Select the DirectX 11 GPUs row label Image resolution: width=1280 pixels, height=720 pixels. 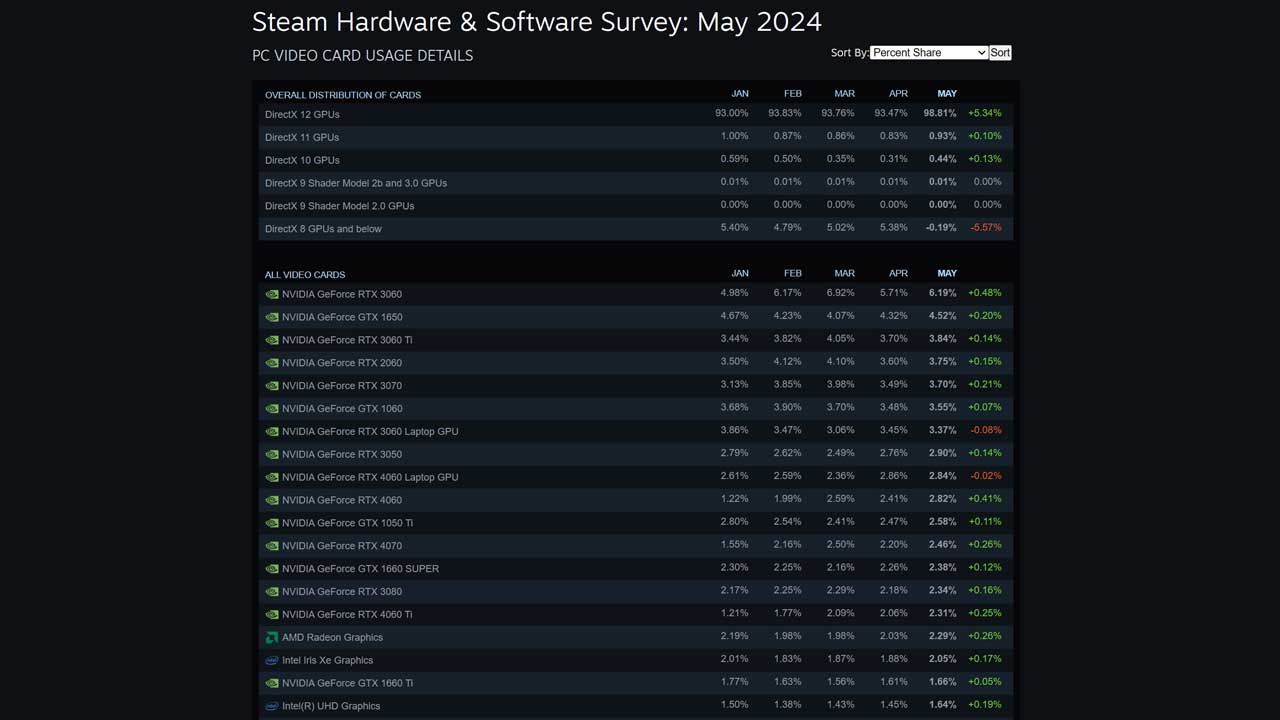302,137
